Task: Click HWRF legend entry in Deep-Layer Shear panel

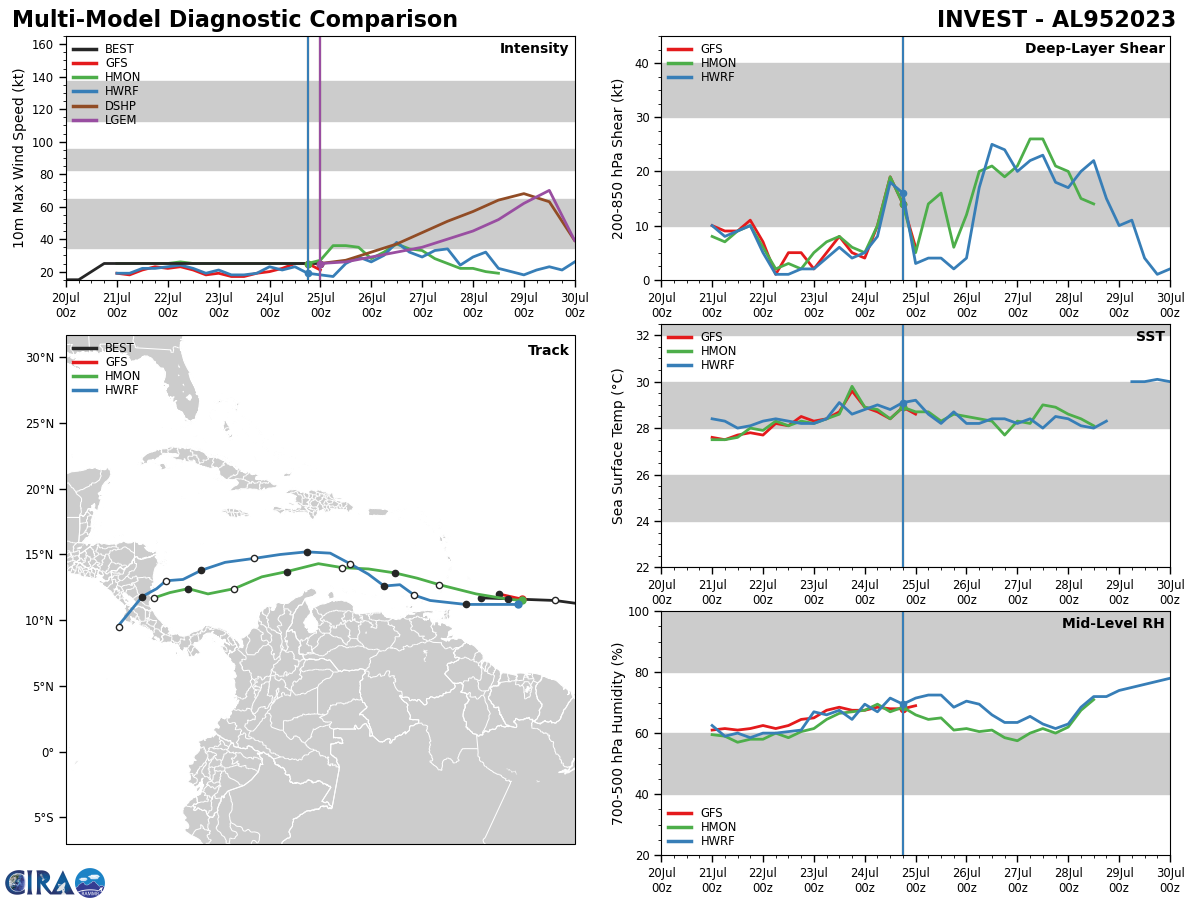Action: [x=720, y=77]
